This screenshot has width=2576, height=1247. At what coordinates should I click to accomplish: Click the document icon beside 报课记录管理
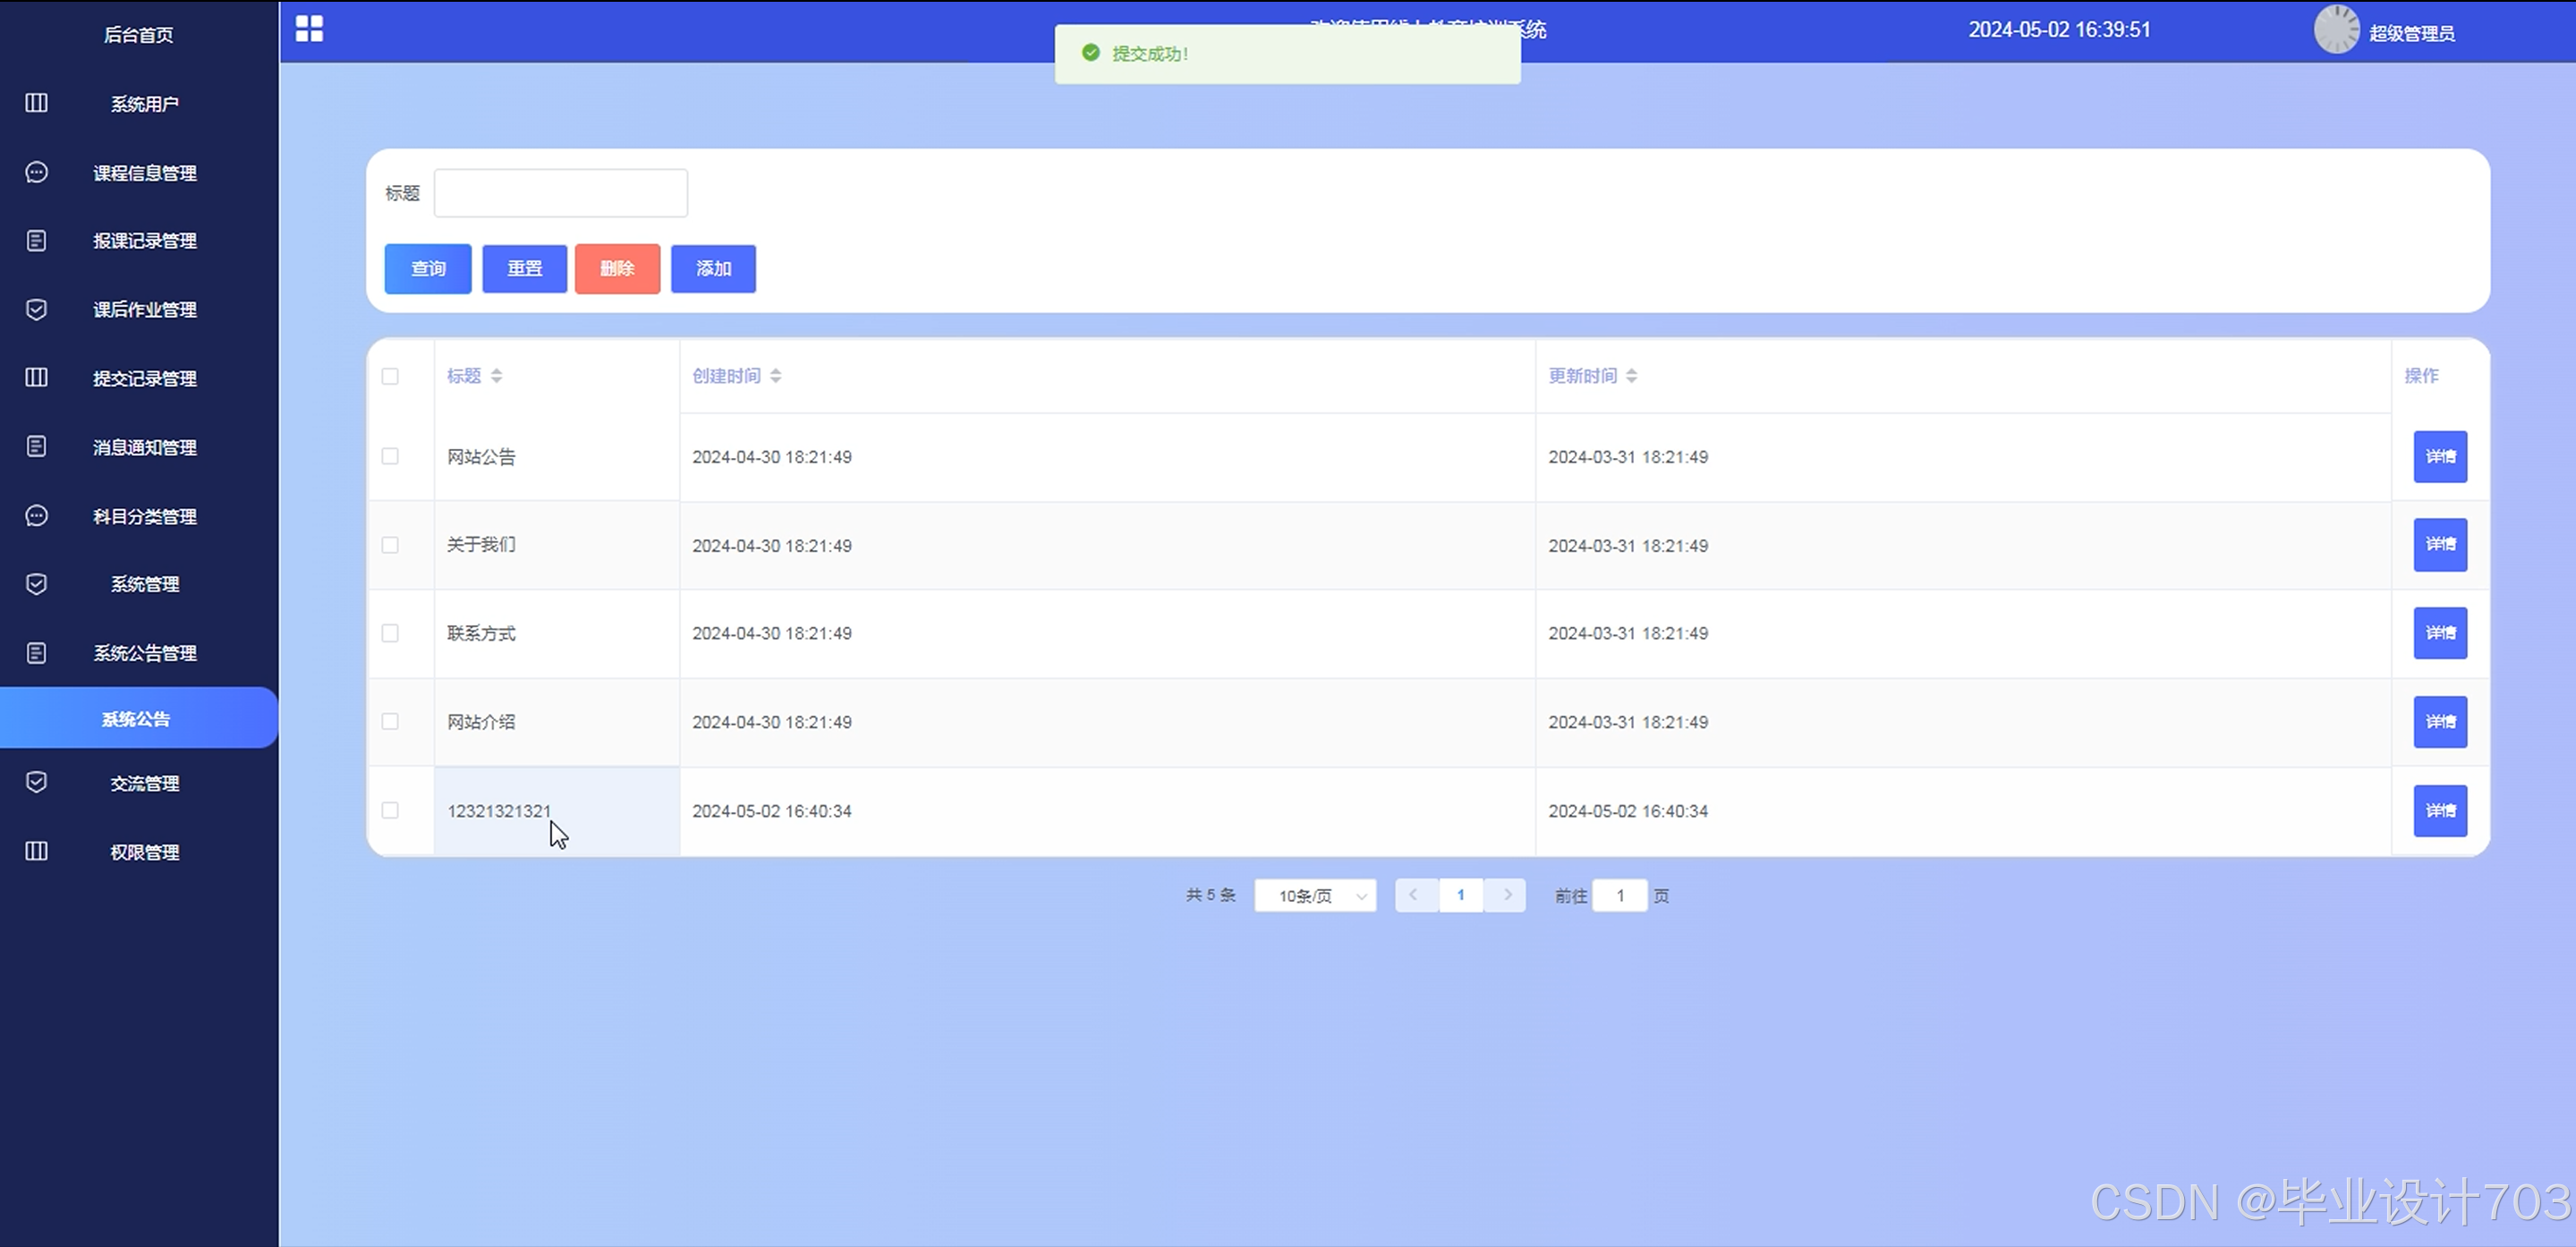36,241
